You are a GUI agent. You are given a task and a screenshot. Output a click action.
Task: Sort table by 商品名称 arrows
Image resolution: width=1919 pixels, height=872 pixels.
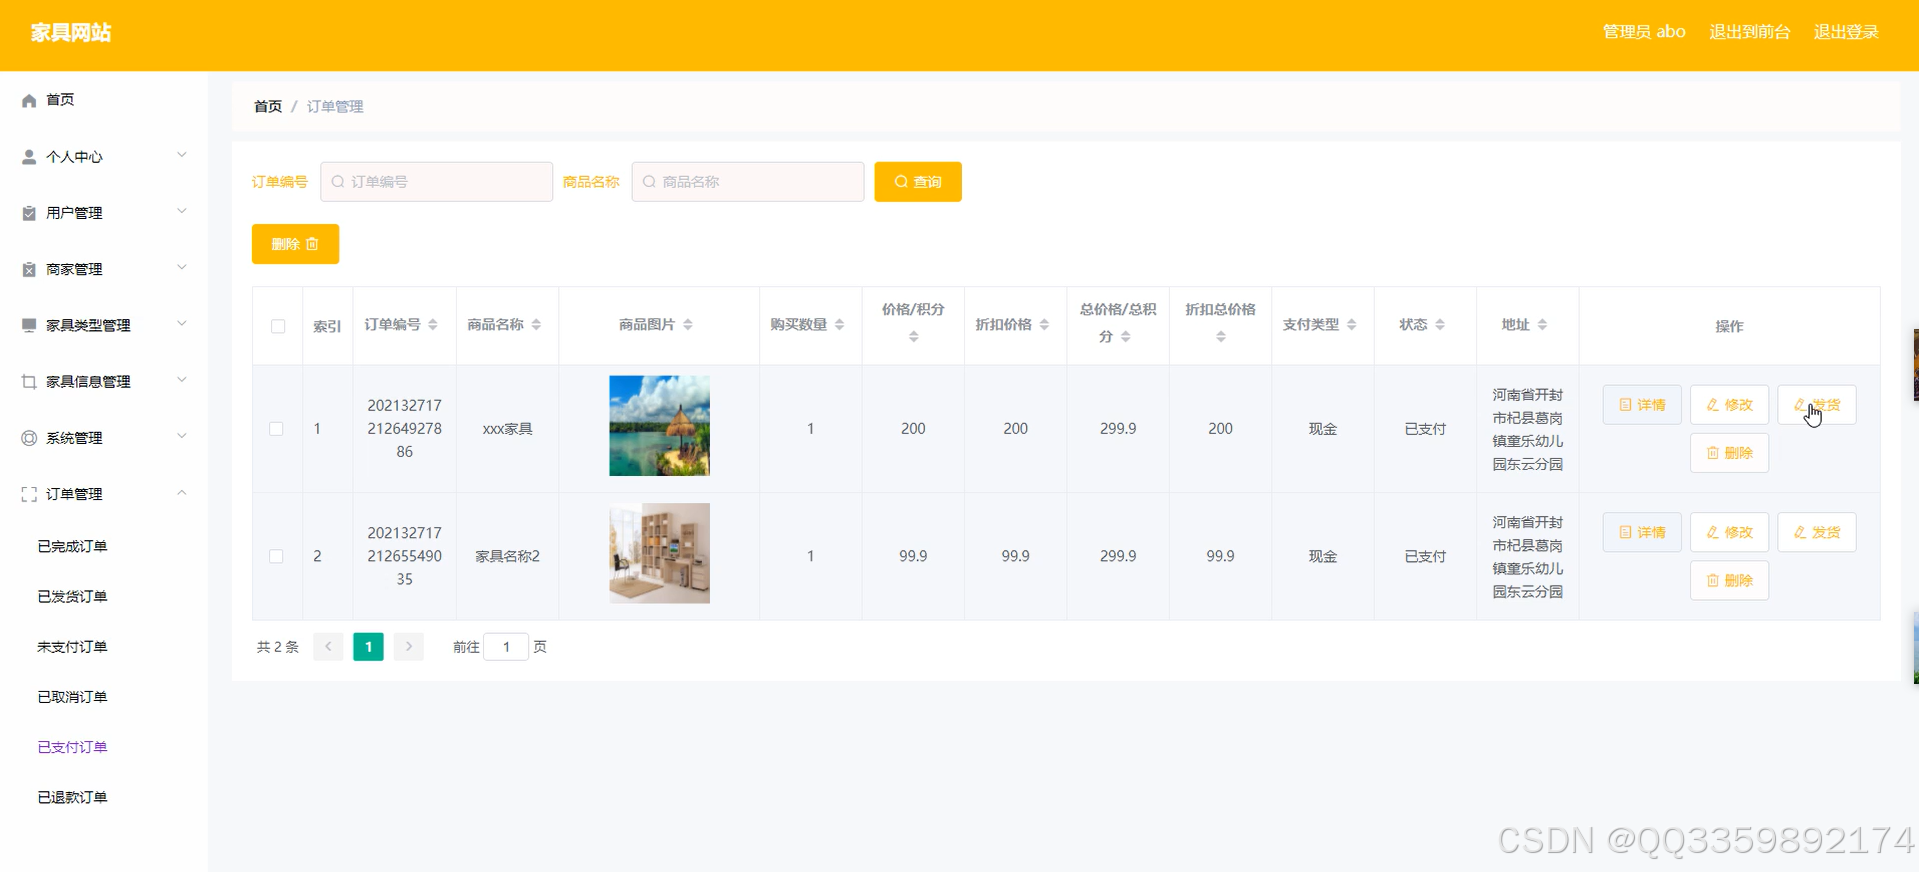coord(536,325)
